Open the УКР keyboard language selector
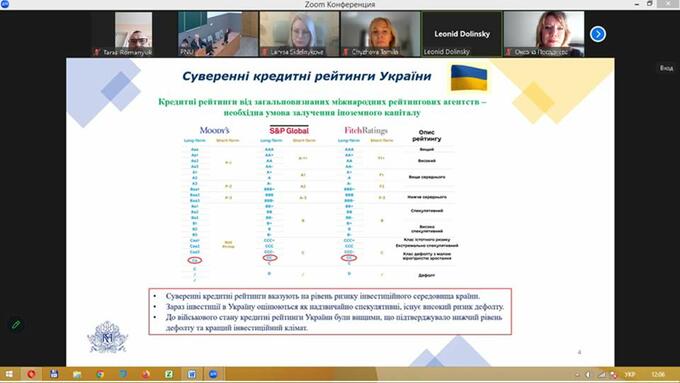The width and height of the screenshot is (680, 383). click(x=630, y=374)
